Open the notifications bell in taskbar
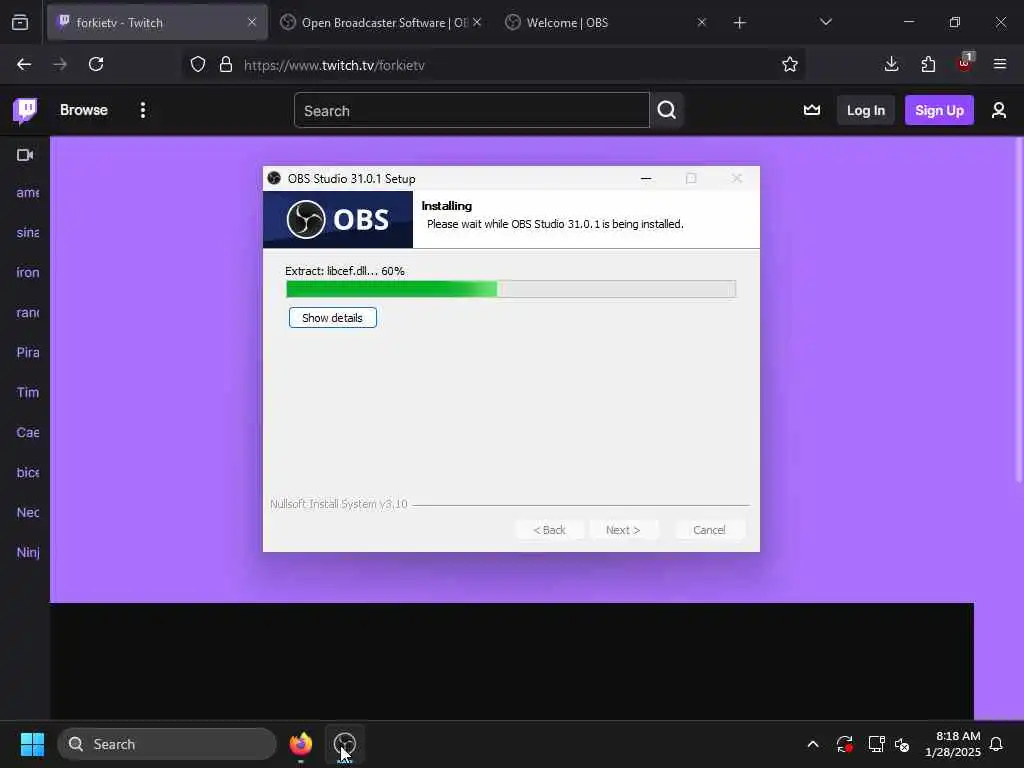 pyautogui.click(x=996, y=744)
